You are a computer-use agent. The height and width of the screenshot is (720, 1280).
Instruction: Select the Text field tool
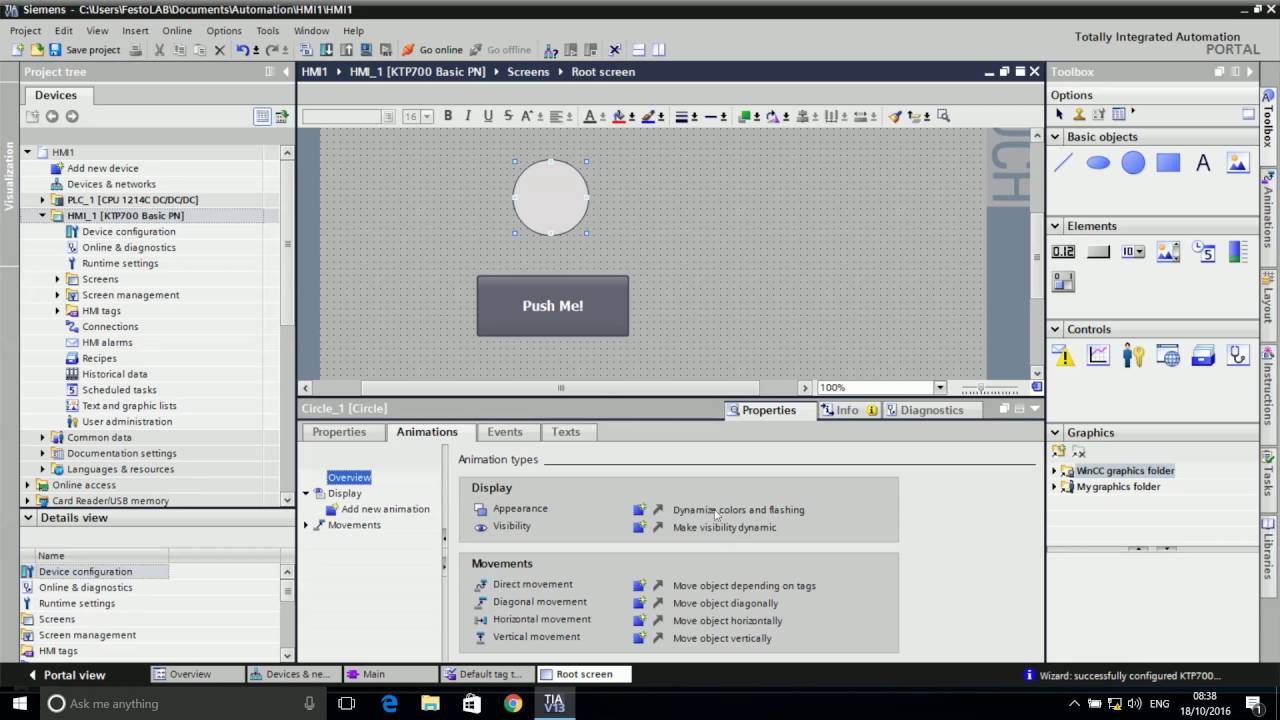click(1203, 163)
